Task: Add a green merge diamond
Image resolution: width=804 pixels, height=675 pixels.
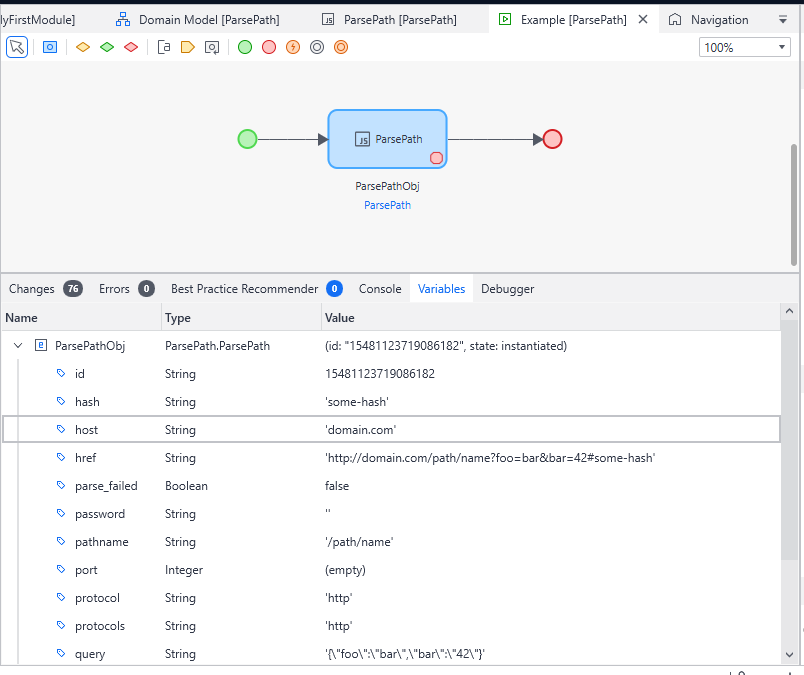Action: click(x=107, y=47)
